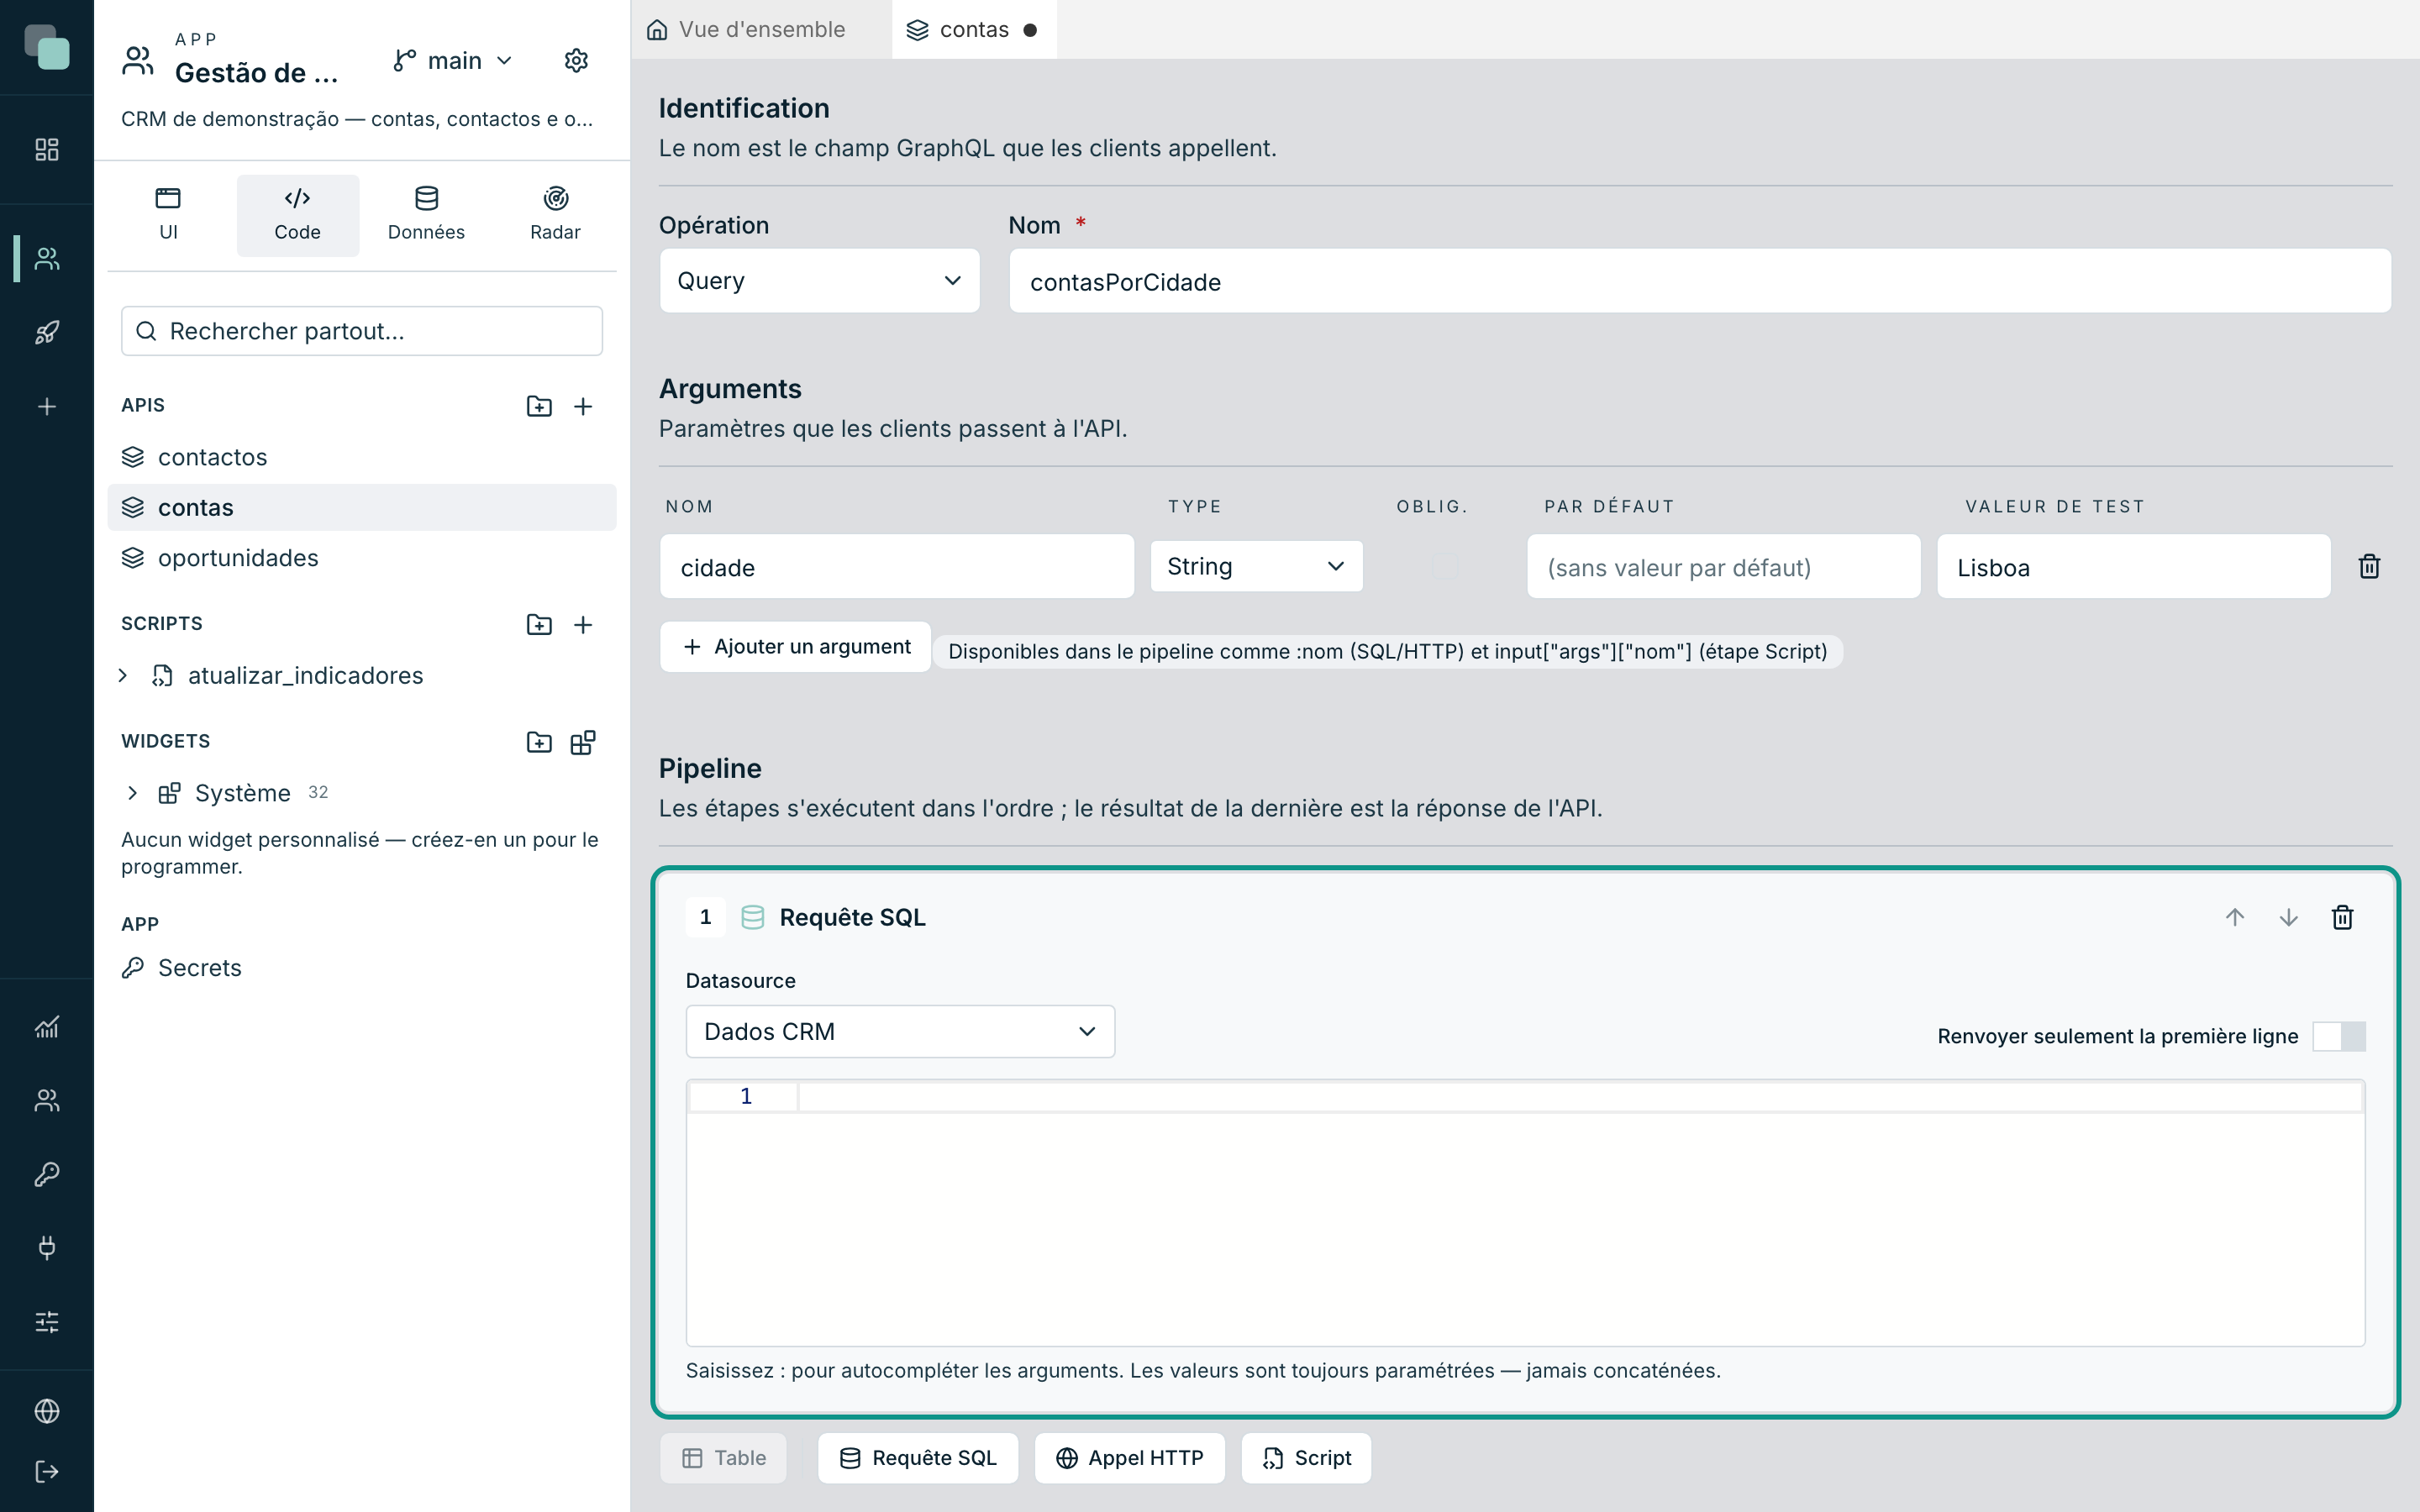Click the Rechercher partout search field

tap(362, 331)
